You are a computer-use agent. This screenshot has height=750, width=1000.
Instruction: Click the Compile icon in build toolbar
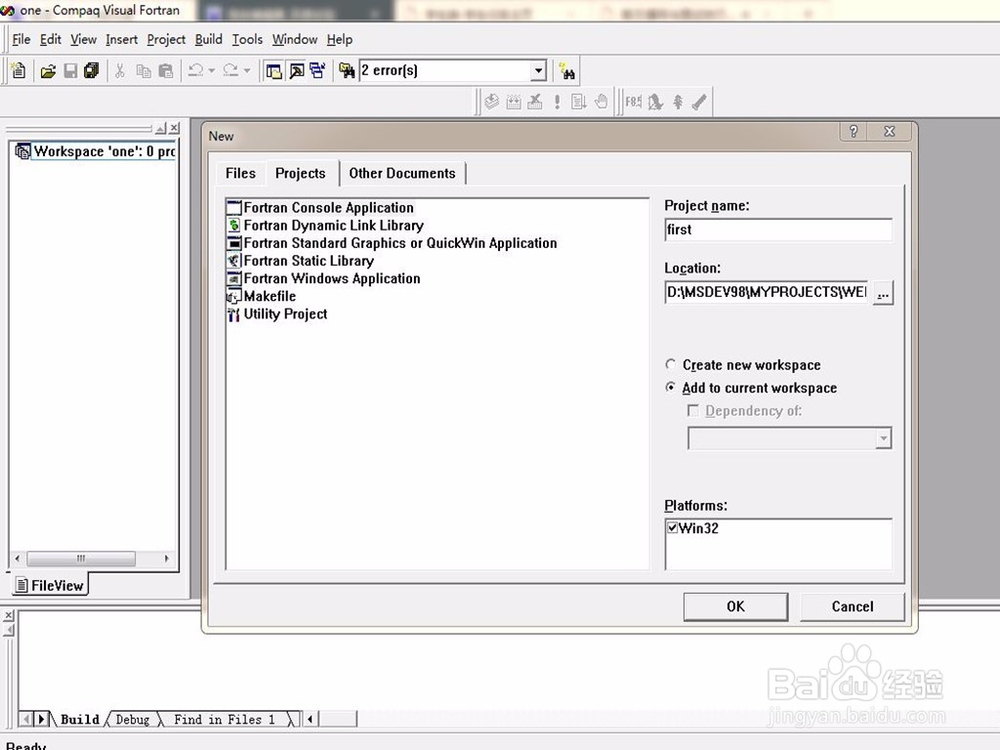coord(492,101)
